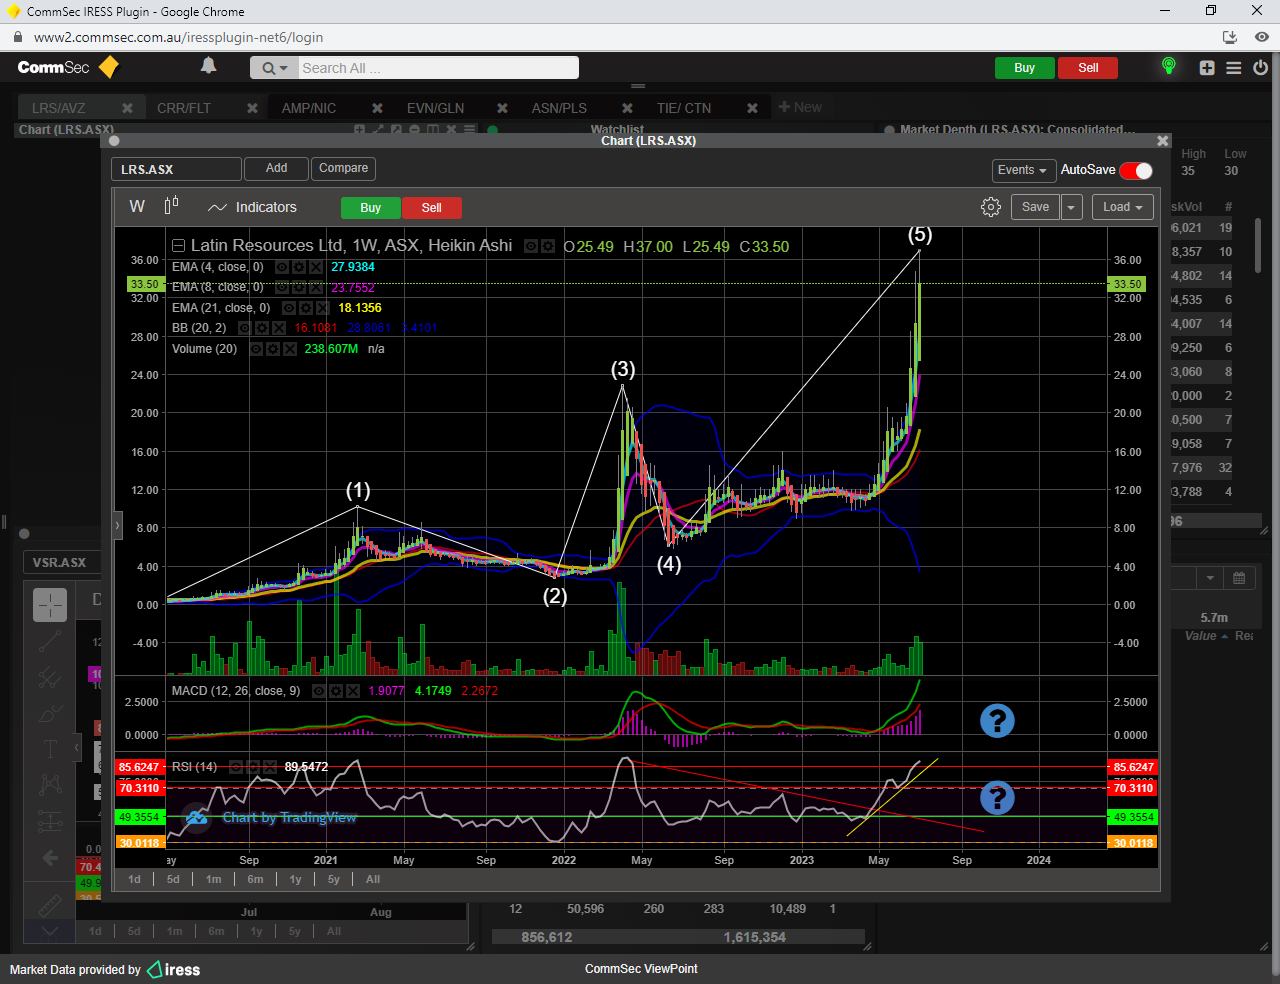The image size is (1280, 984).
Task: Open the search category dropdown in header
Action: [274, 68]
